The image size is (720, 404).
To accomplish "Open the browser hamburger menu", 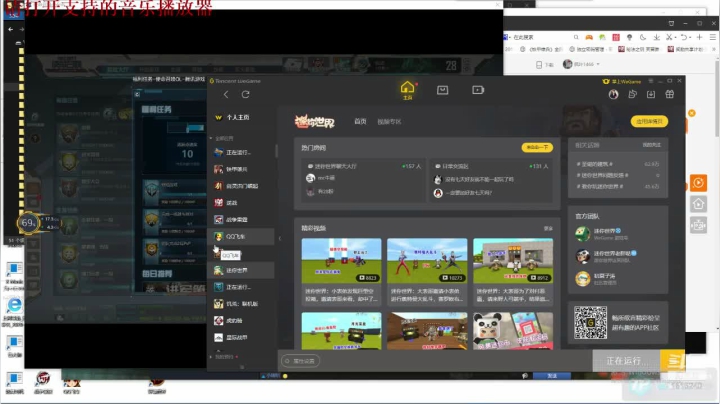I will pyautogui.click(x=713, y=37).
